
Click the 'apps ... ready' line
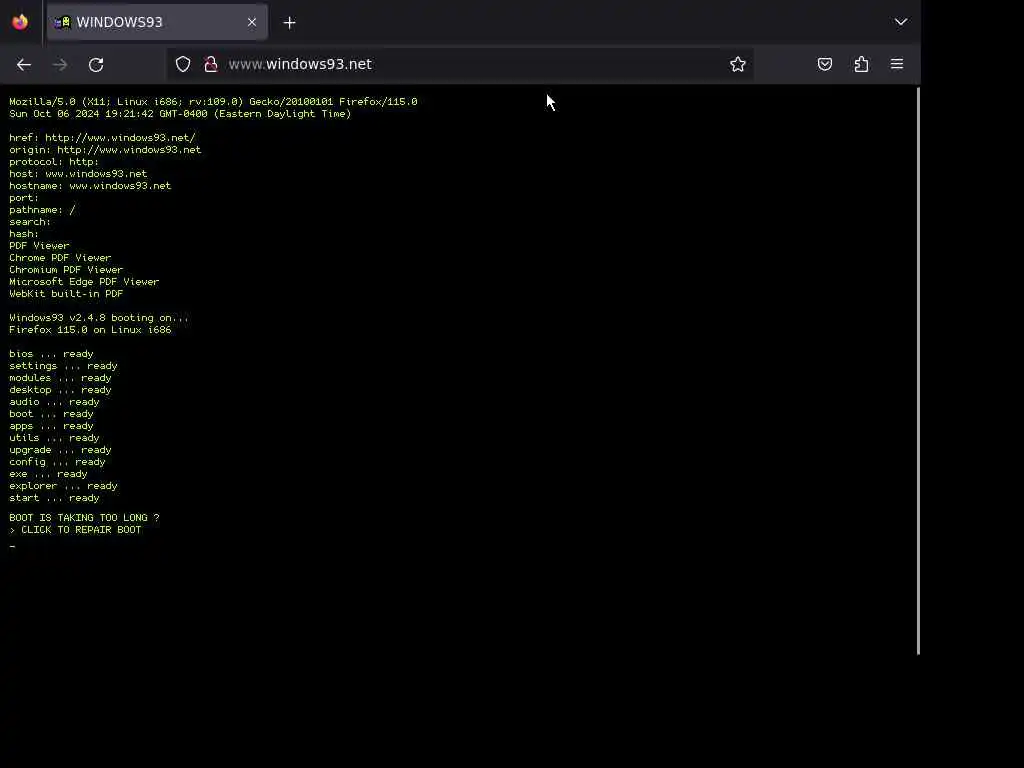point(52,426)
